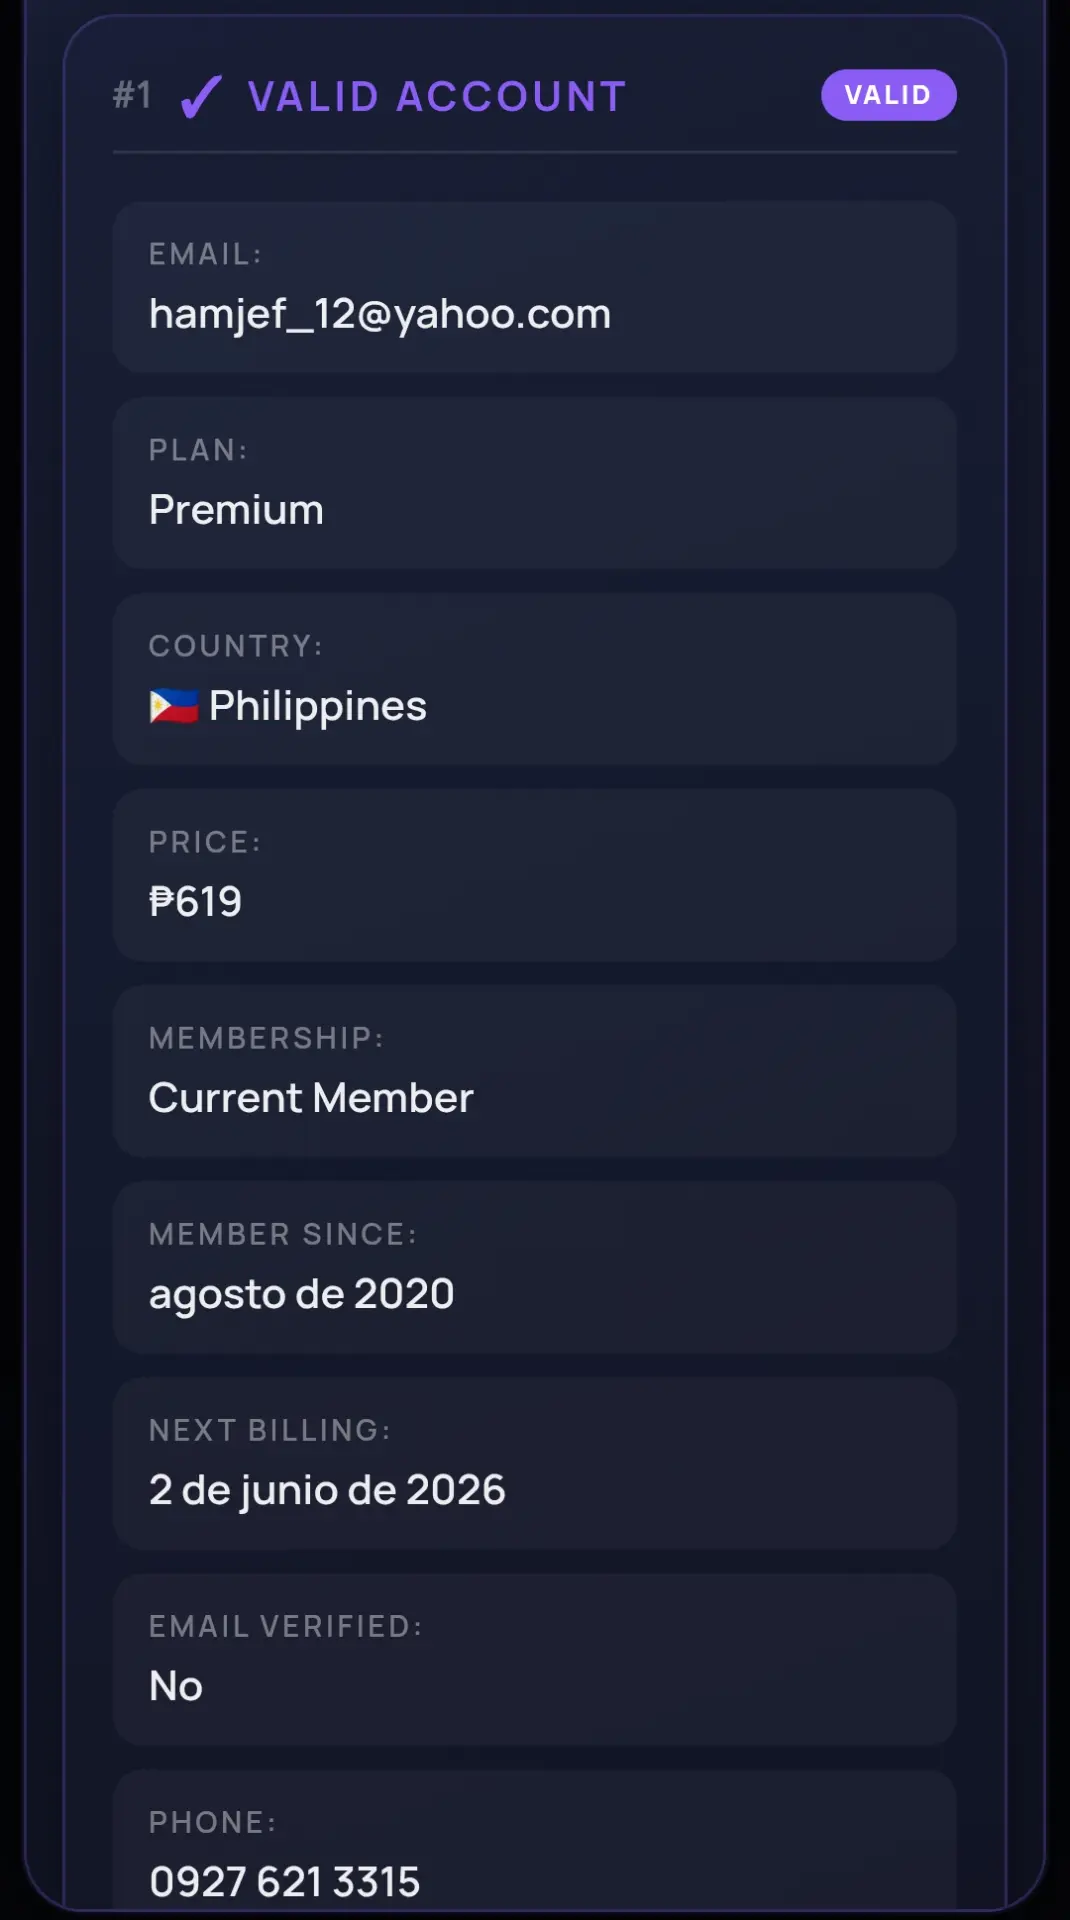
Task: Click the purple checkmark icon
Action: [x=201, y=97]
